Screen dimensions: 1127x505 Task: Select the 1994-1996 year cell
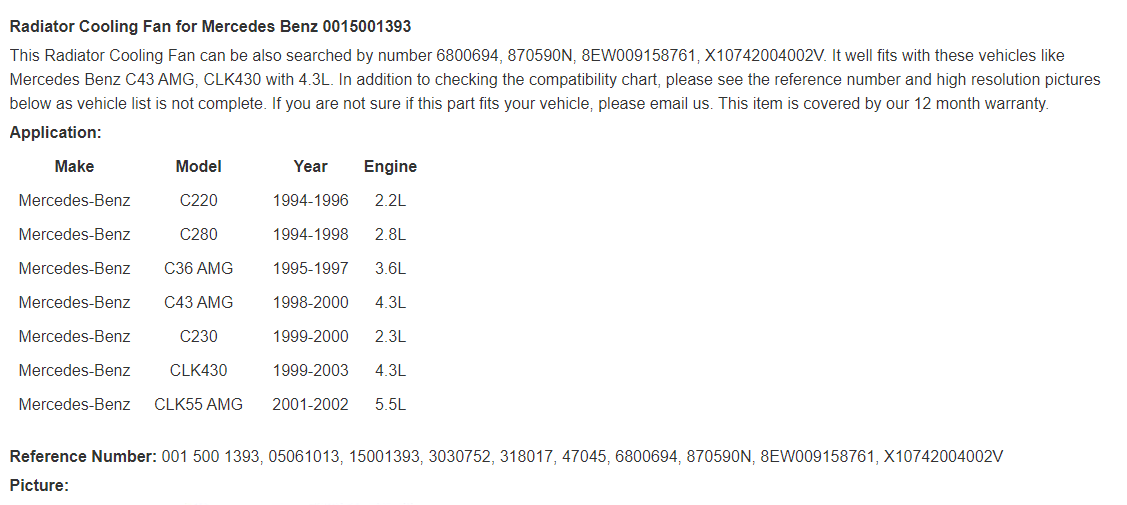tap(310, 200)
